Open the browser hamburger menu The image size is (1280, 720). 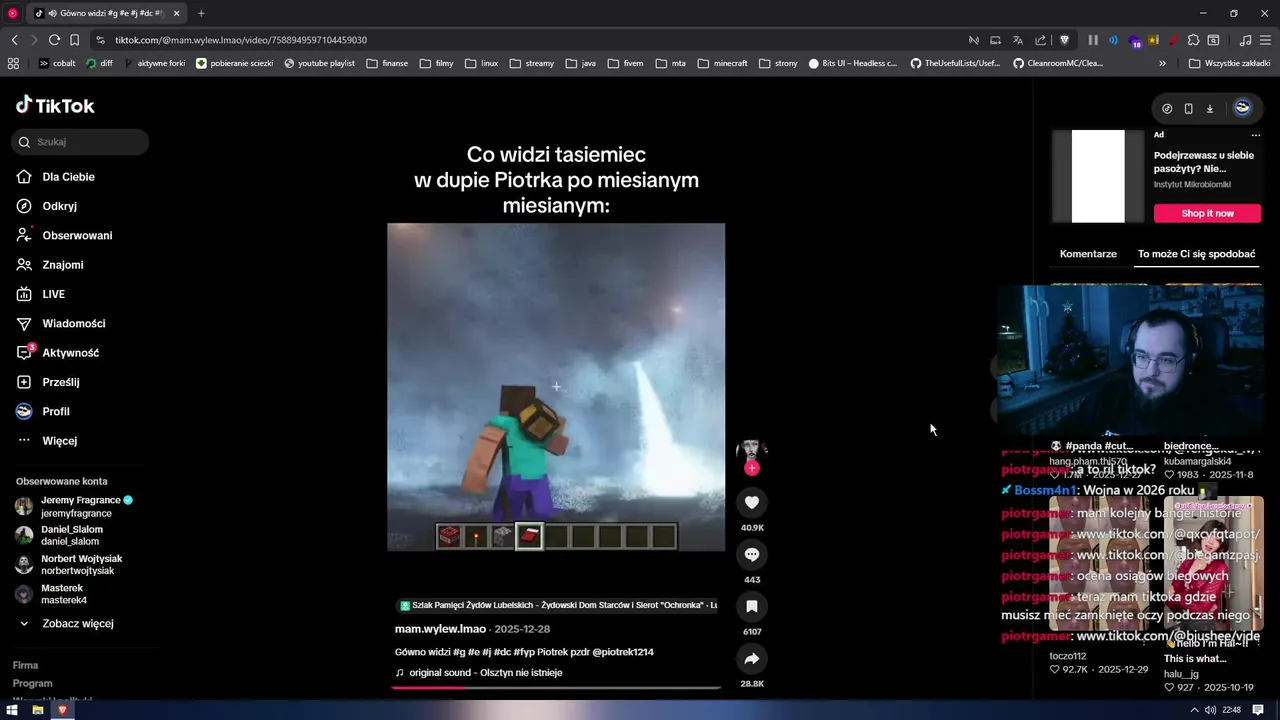(x=1266, y=40)
